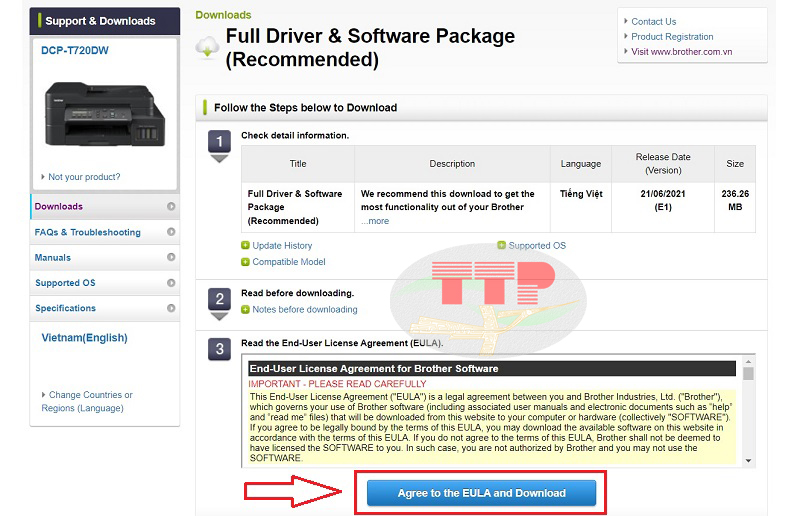
Task: Click the Agree to the EULA and Download button
Action: [x=481, y=493]
